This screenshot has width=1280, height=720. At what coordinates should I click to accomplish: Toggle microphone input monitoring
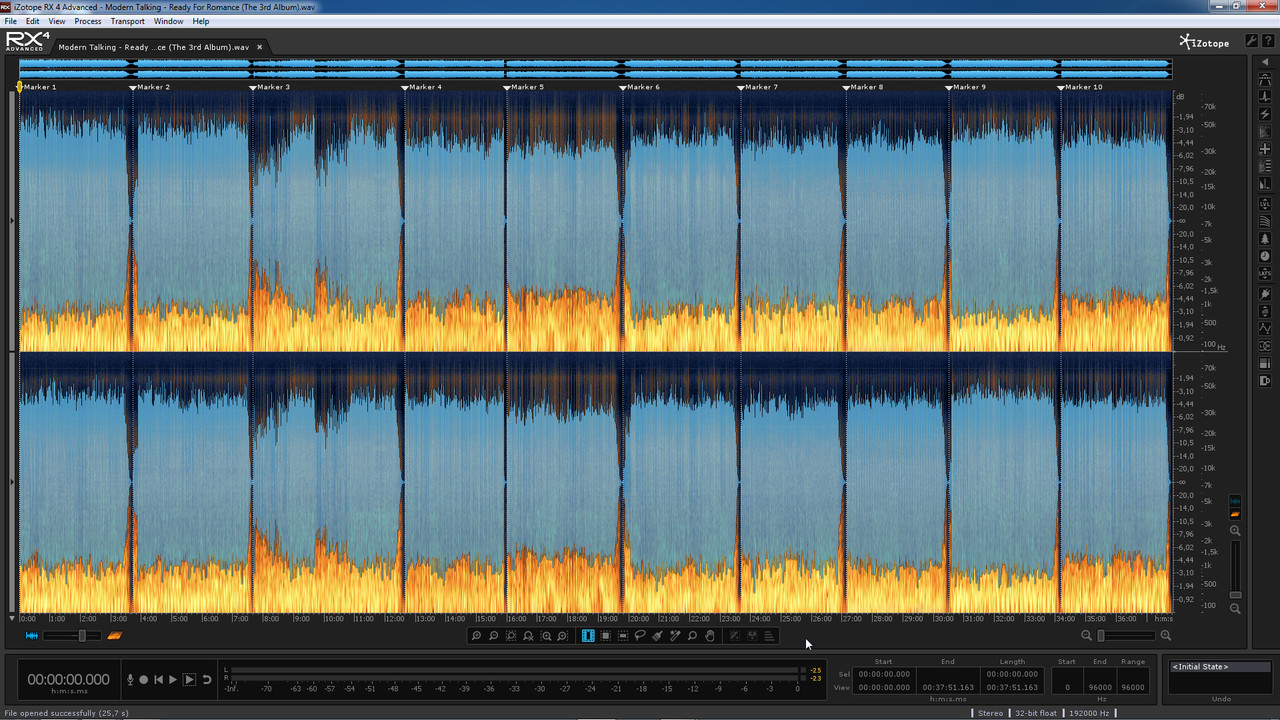point(129,680)
